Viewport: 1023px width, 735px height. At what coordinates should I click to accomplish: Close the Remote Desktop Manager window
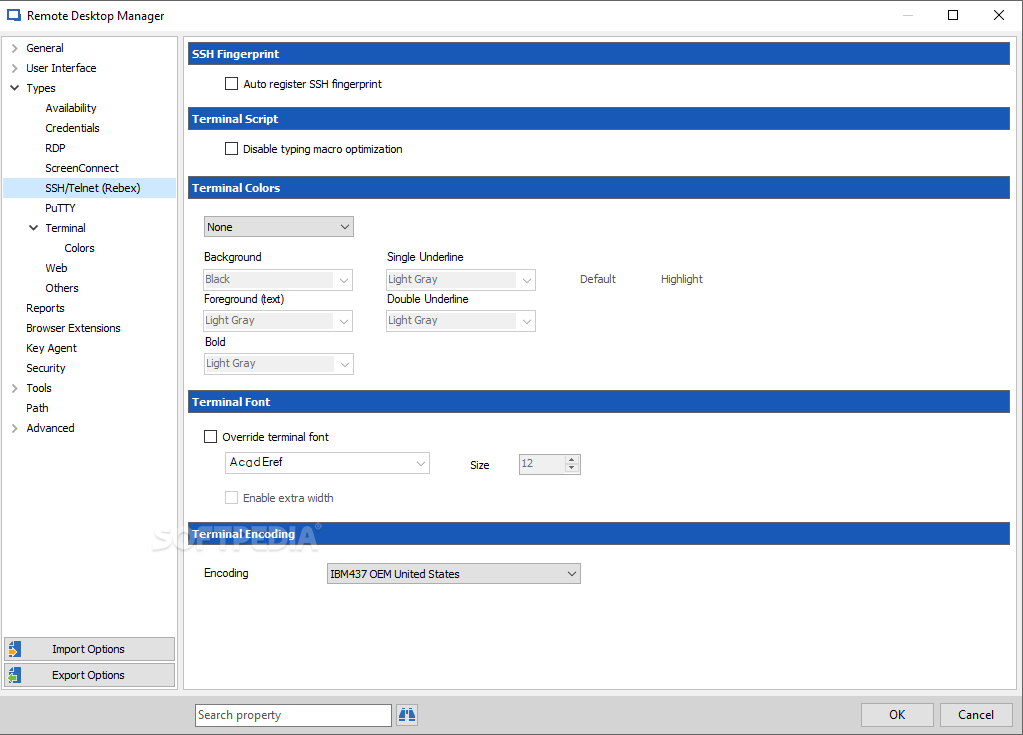(x=999, y=15)
